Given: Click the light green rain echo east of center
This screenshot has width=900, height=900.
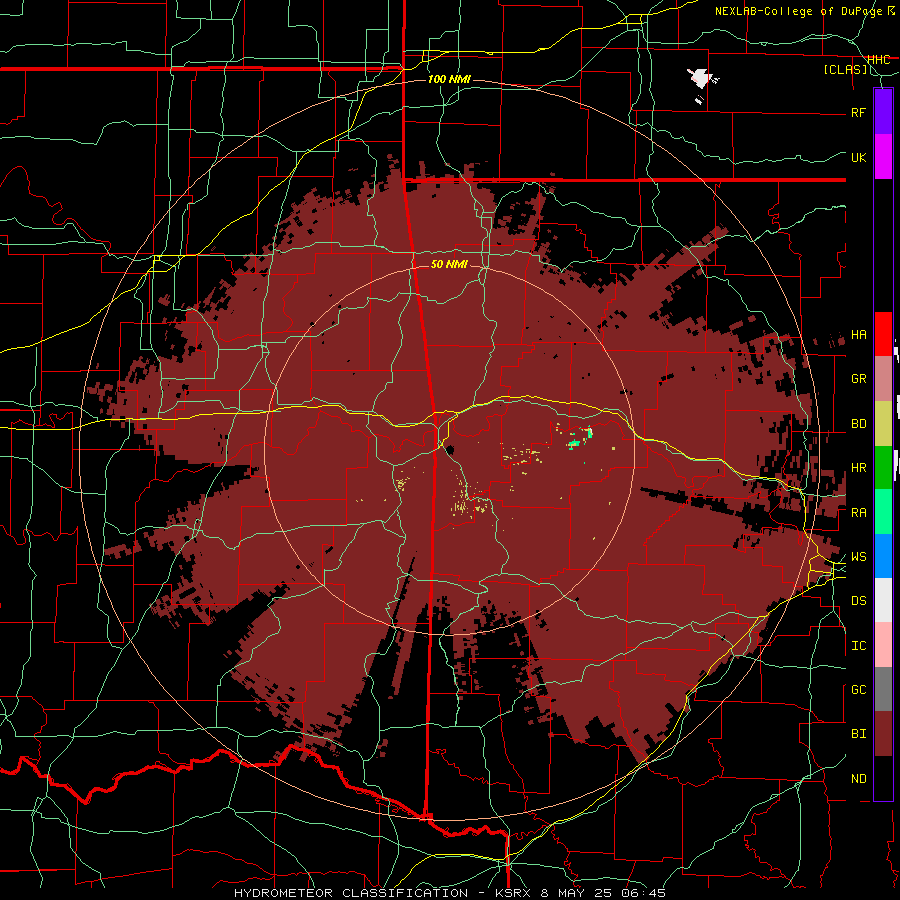Looking at the screenshot, I should pos(575,443).
